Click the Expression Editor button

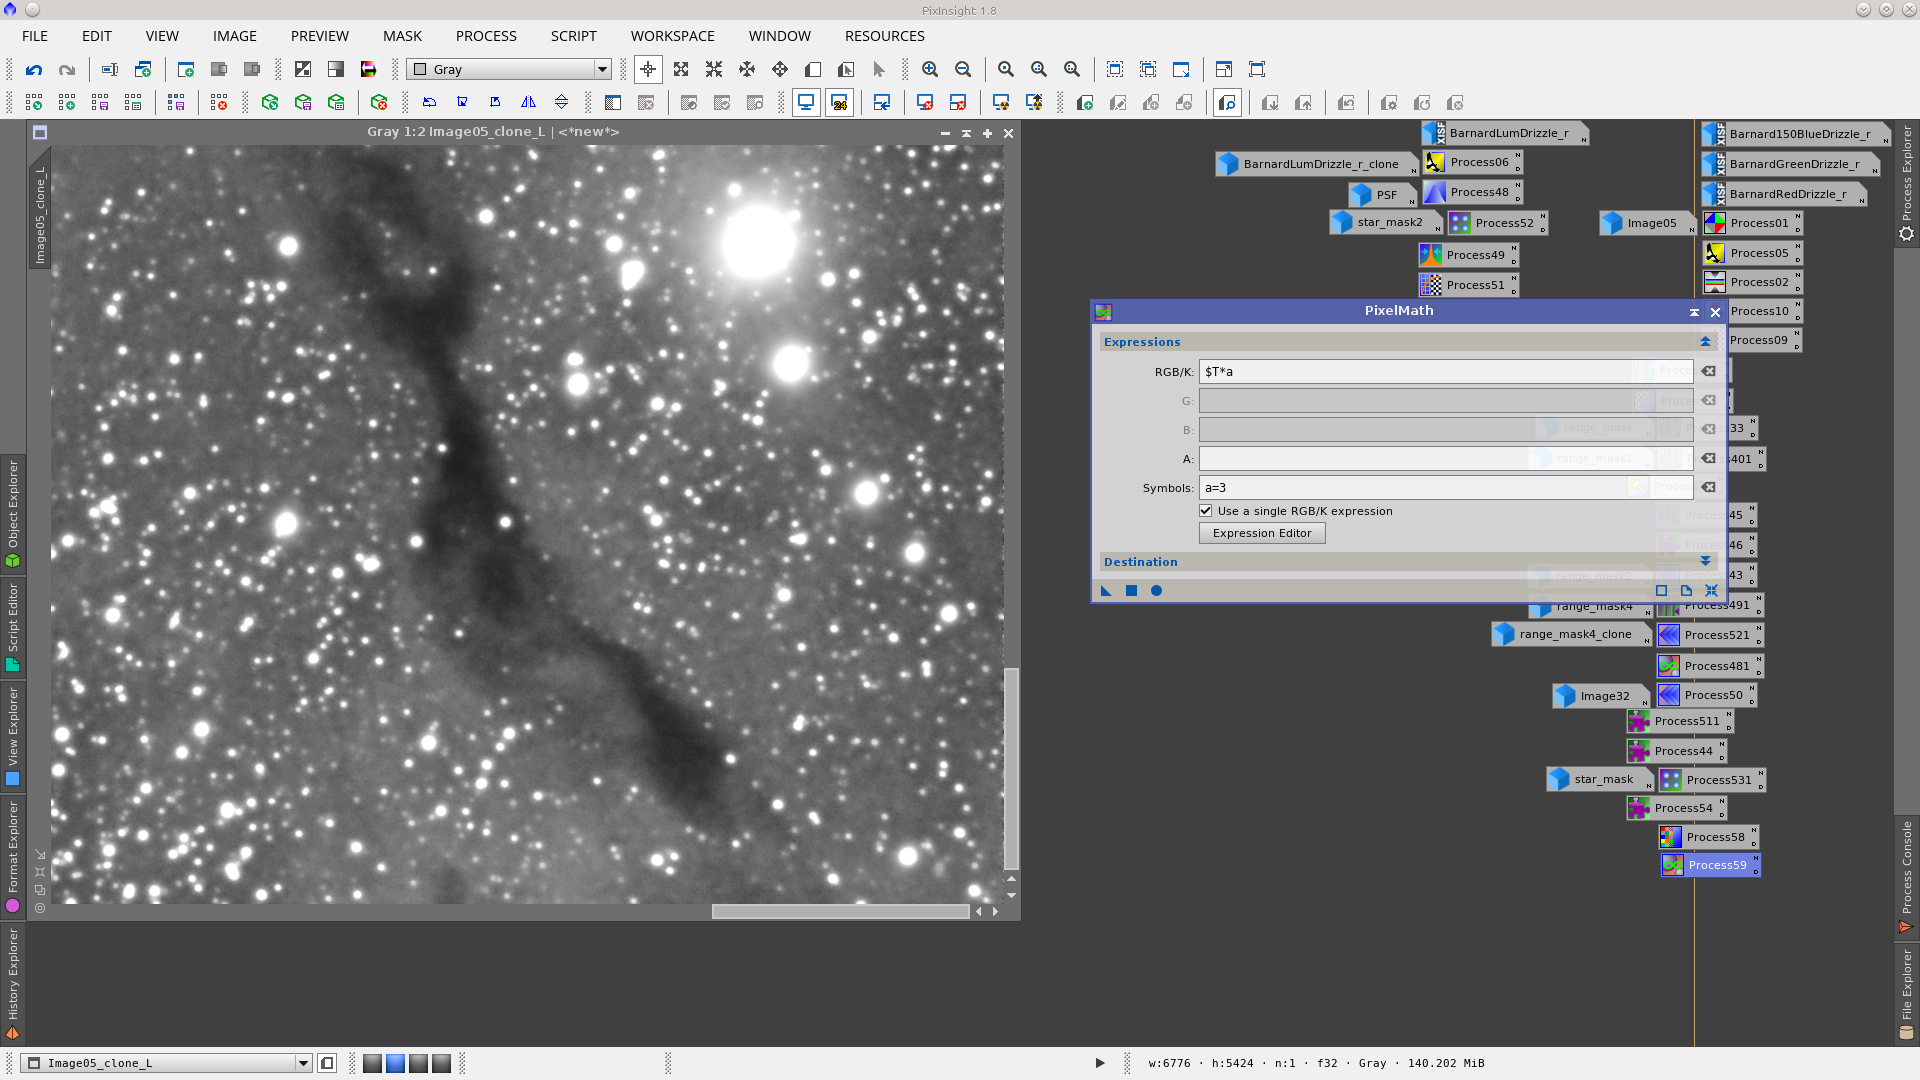pyautogui.click(x=1262, y=534)
